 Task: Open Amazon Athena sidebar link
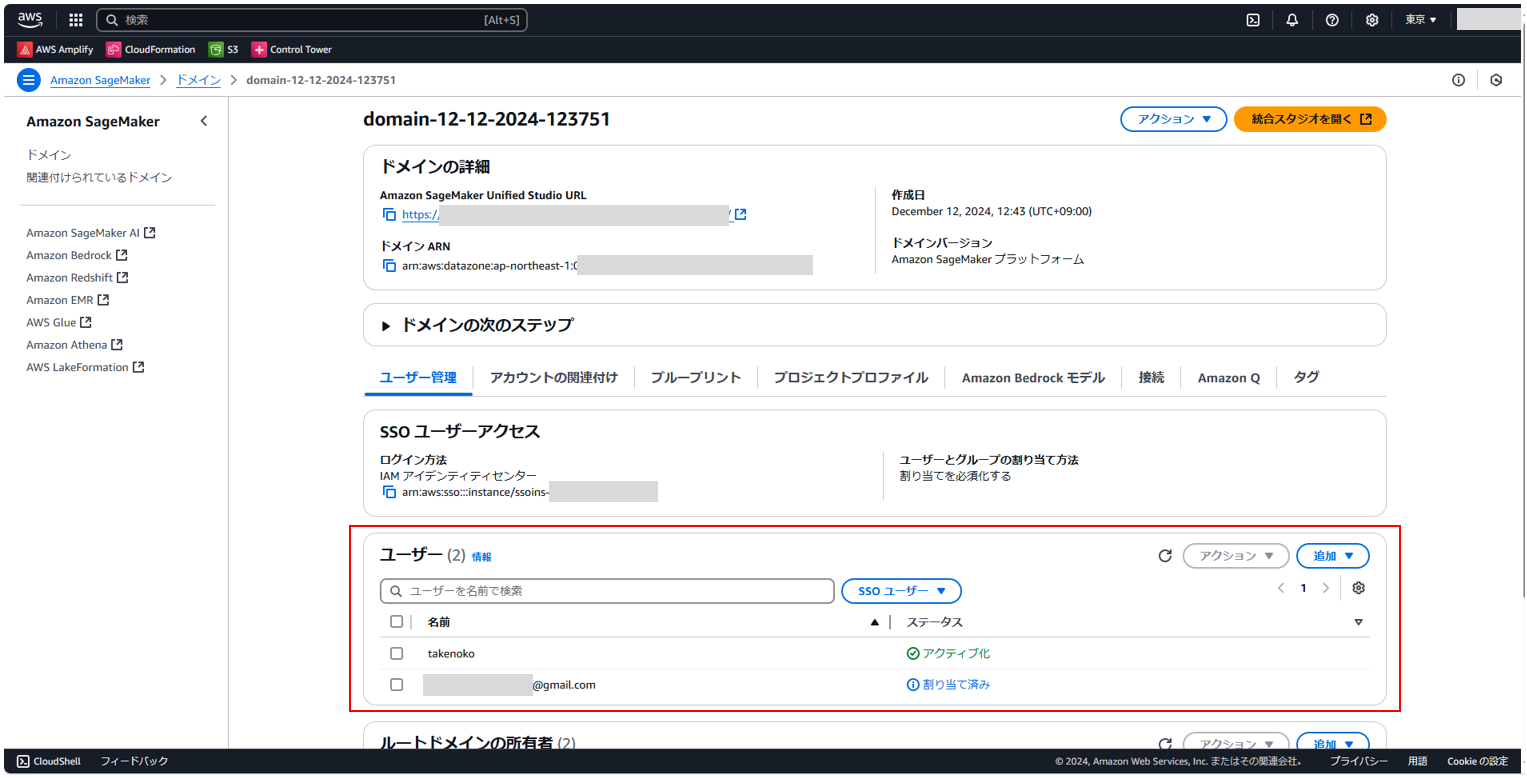click(75, 345)
